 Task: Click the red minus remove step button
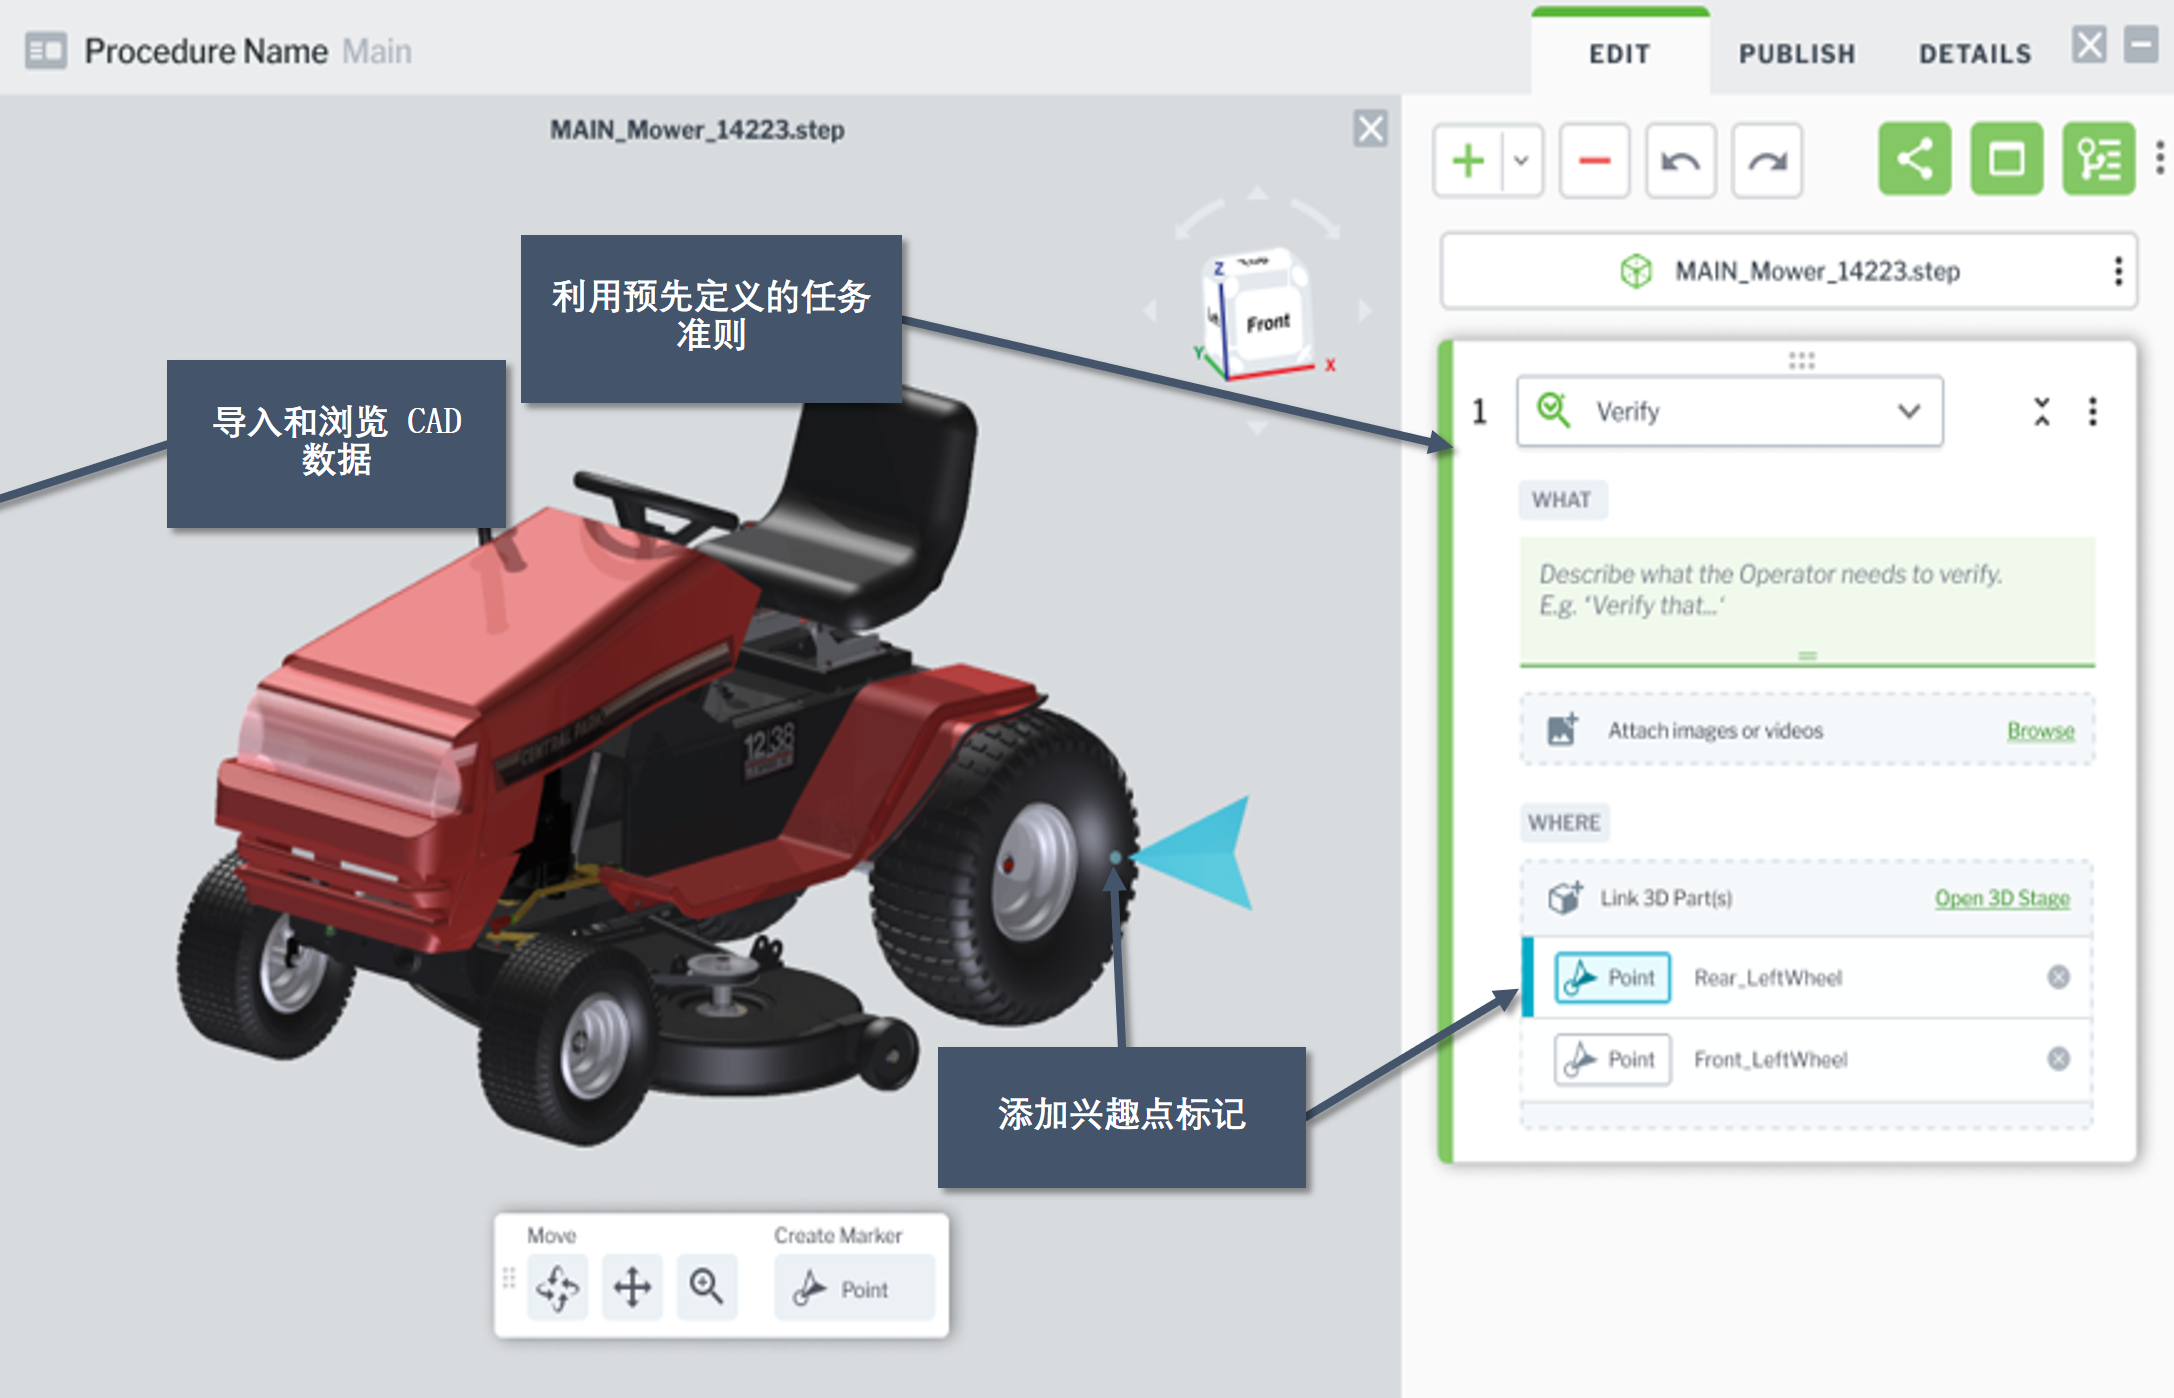point(1594,161)
